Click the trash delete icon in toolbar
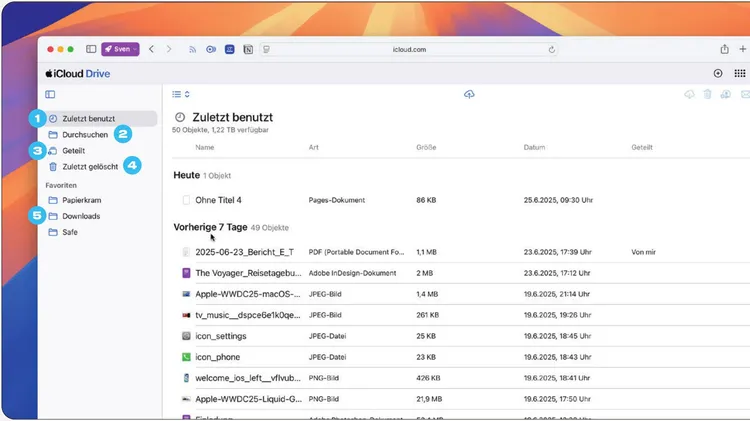 coord(707,94)
